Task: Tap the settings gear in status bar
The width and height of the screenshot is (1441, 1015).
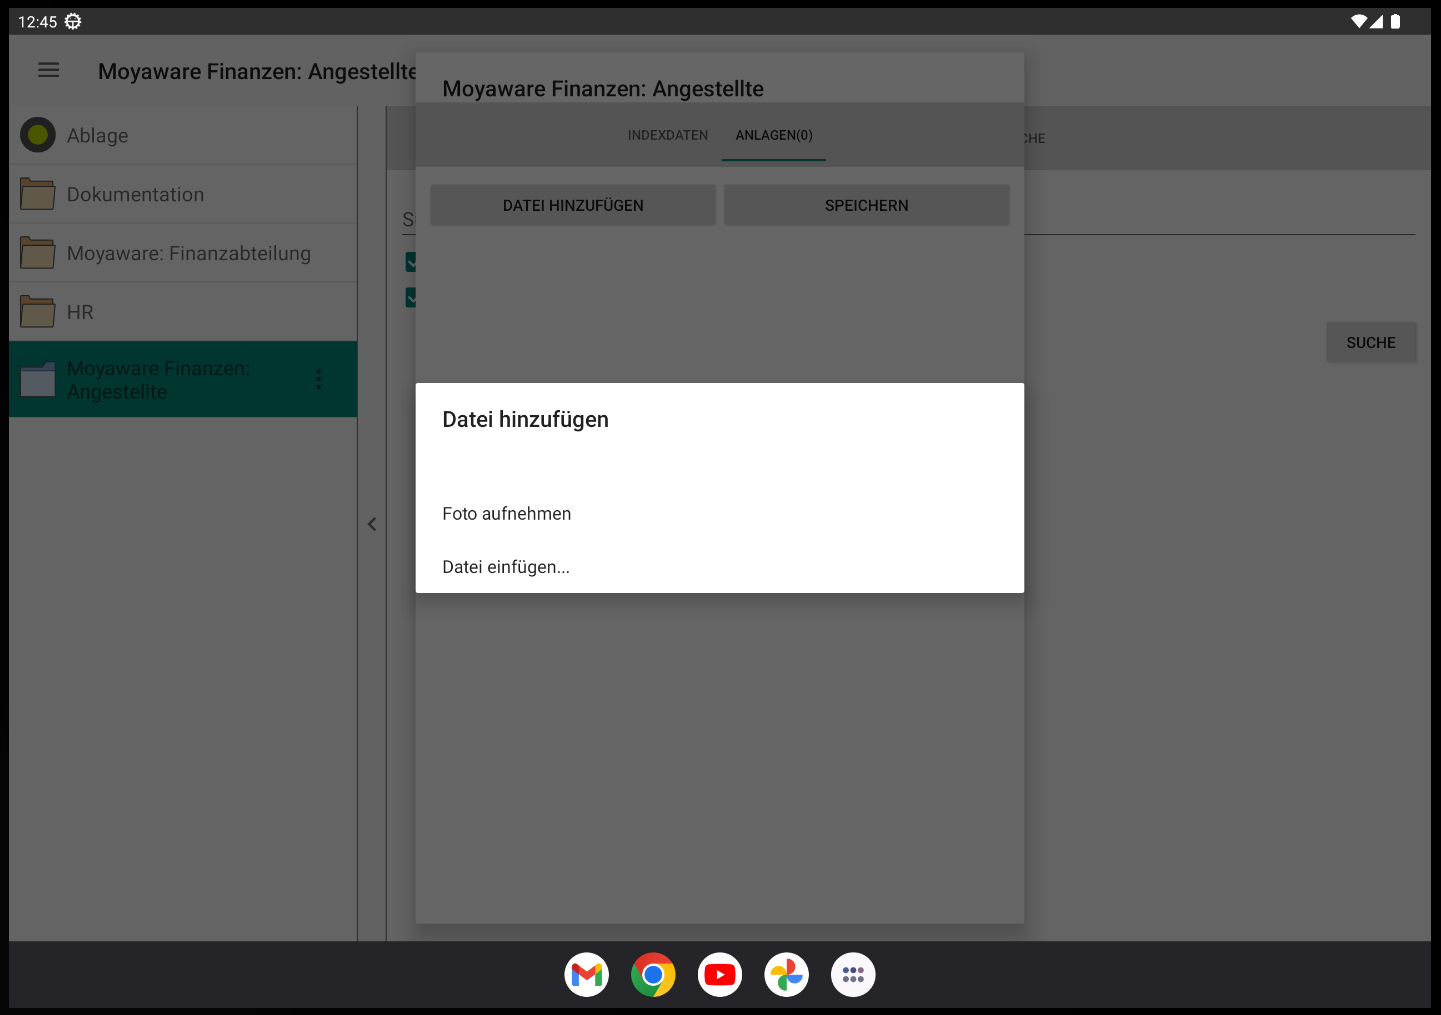Action: [73, 21]
